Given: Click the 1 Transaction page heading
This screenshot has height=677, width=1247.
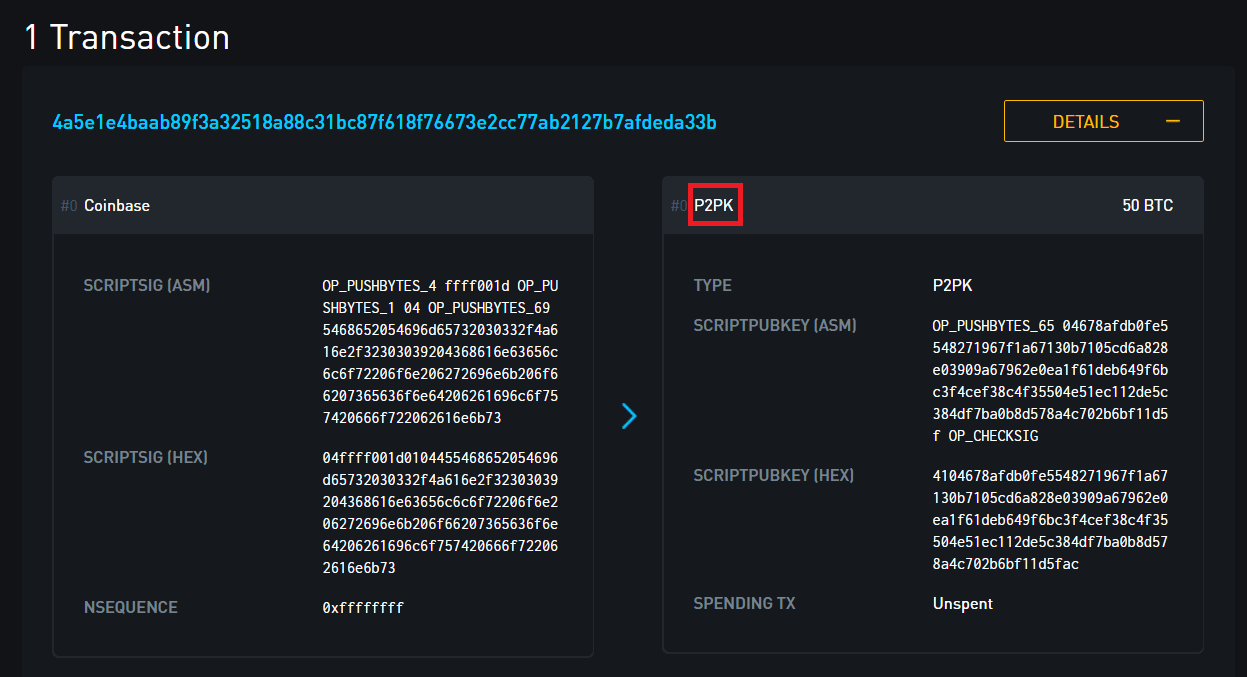Looking at the screenshot, I should click(126, 37).
